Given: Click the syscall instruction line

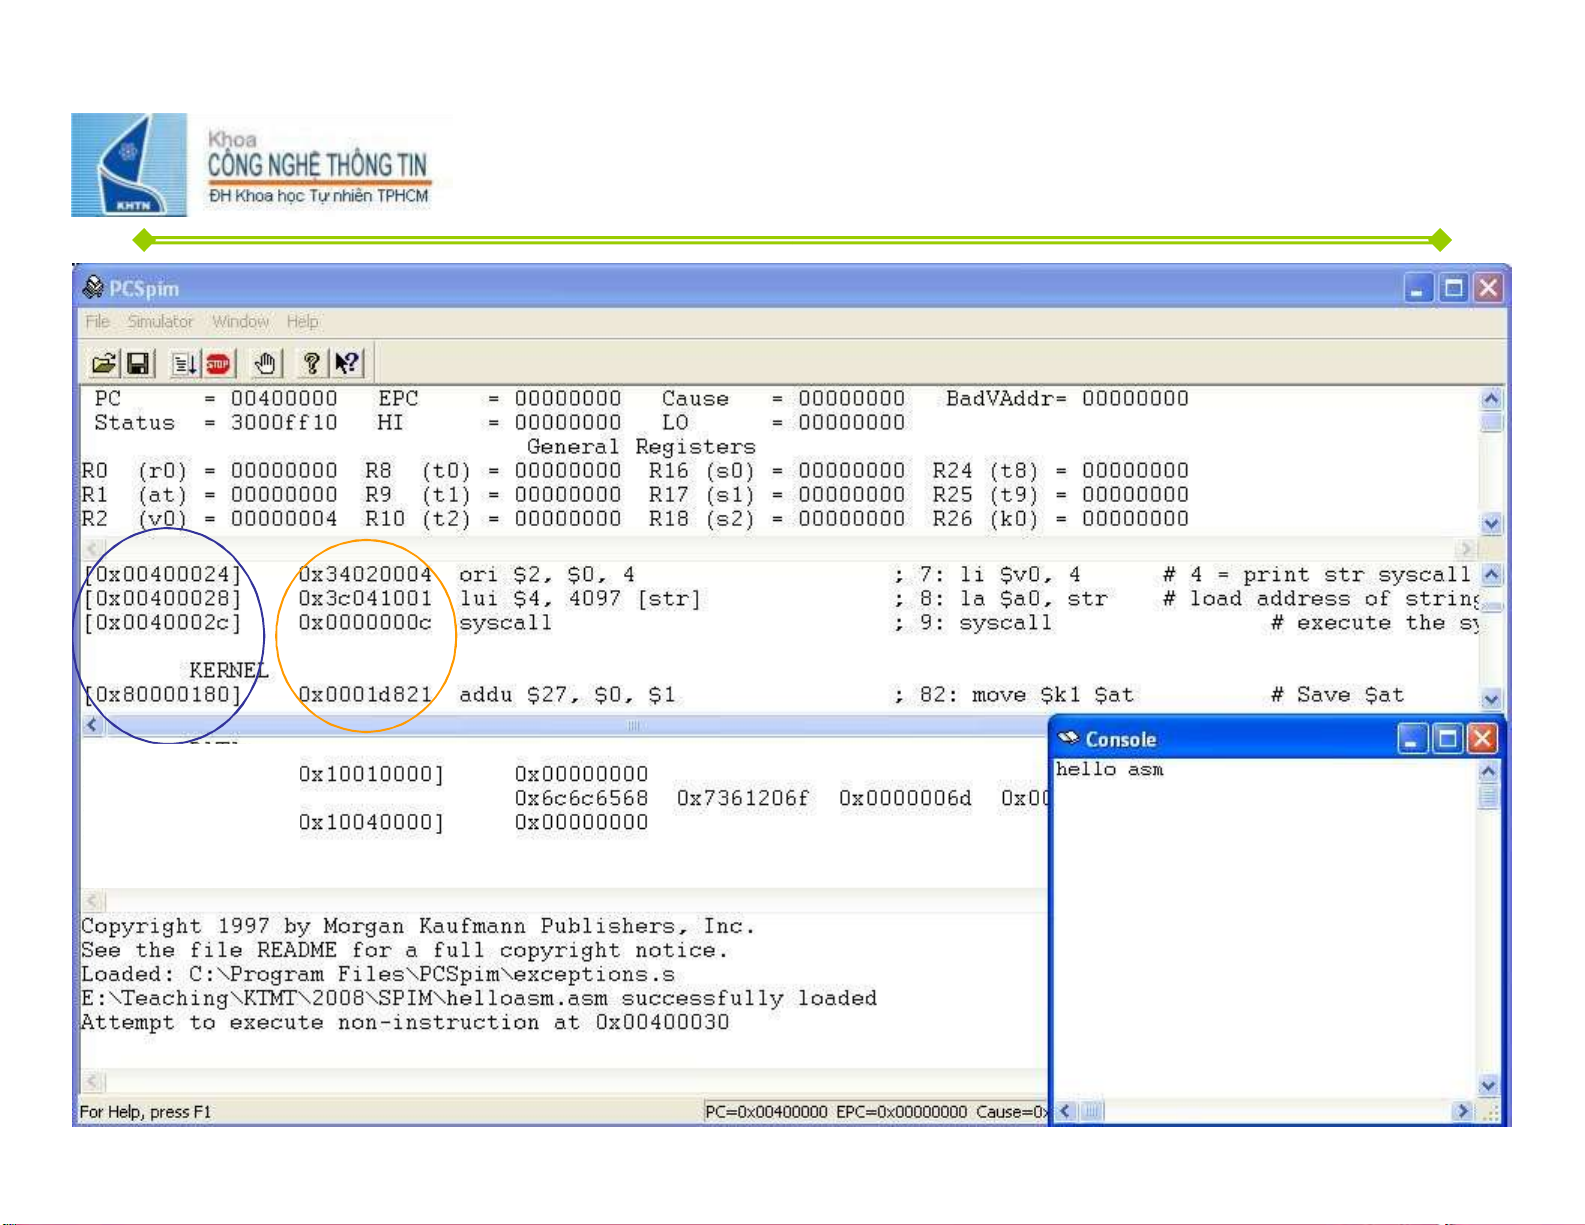Looking at the screenshot, I should [x=505, y=623].
